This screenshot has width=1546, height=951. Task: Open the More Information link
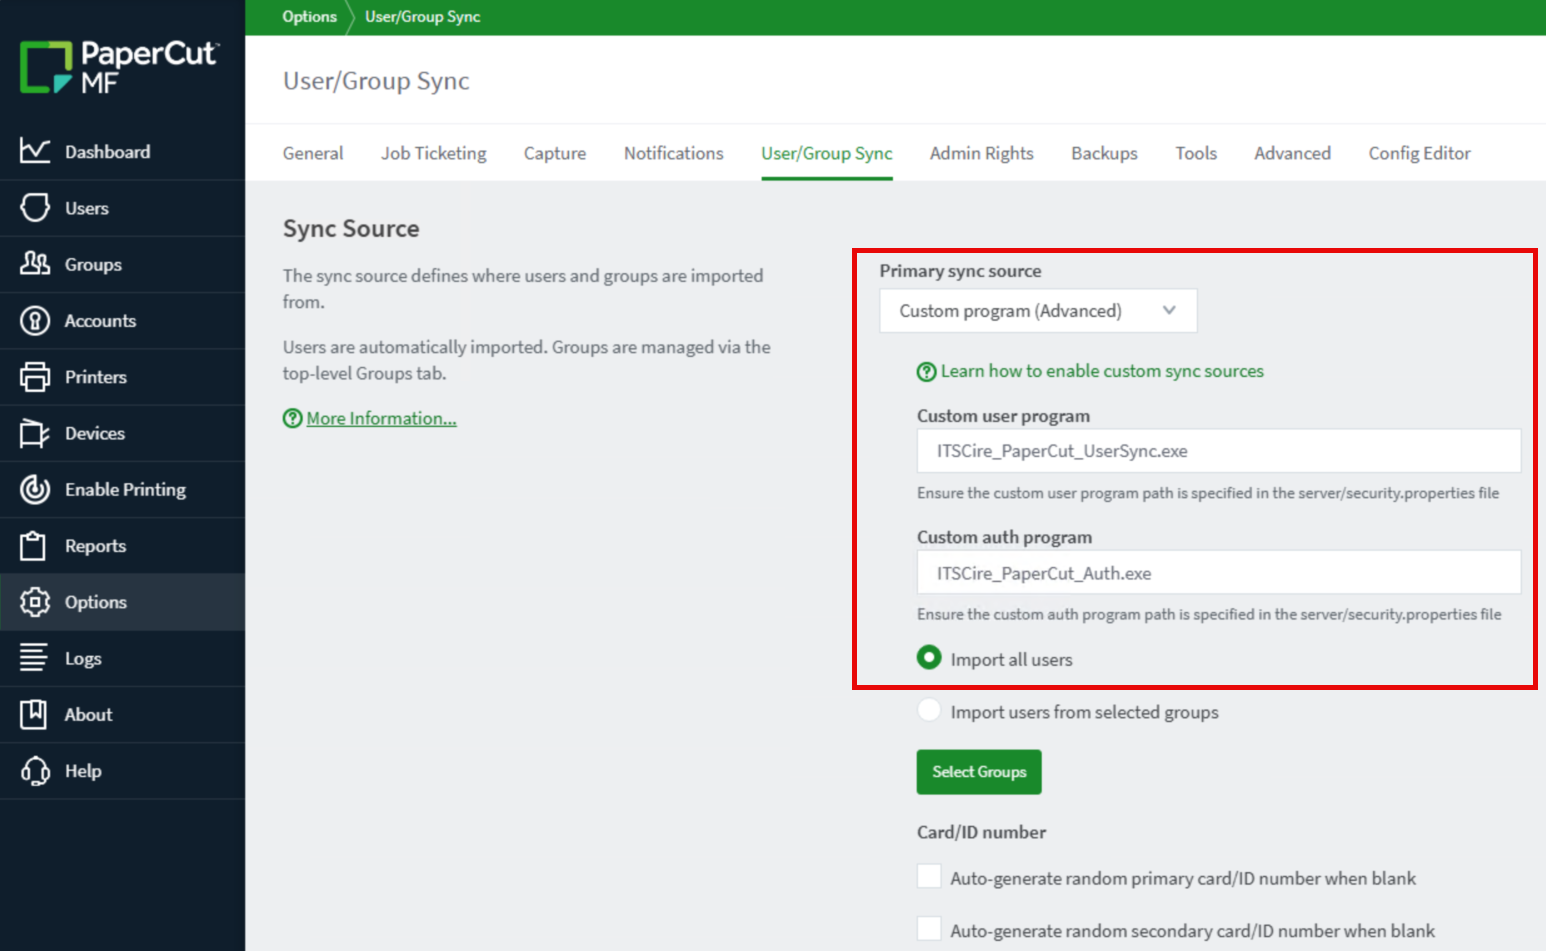tap(381, 418)
